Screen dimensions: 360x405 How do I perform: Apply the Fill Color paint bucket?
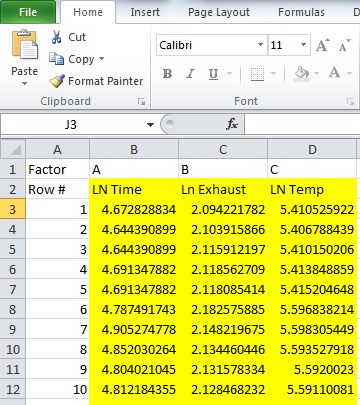pyautogui.click(x=302, y=74)
